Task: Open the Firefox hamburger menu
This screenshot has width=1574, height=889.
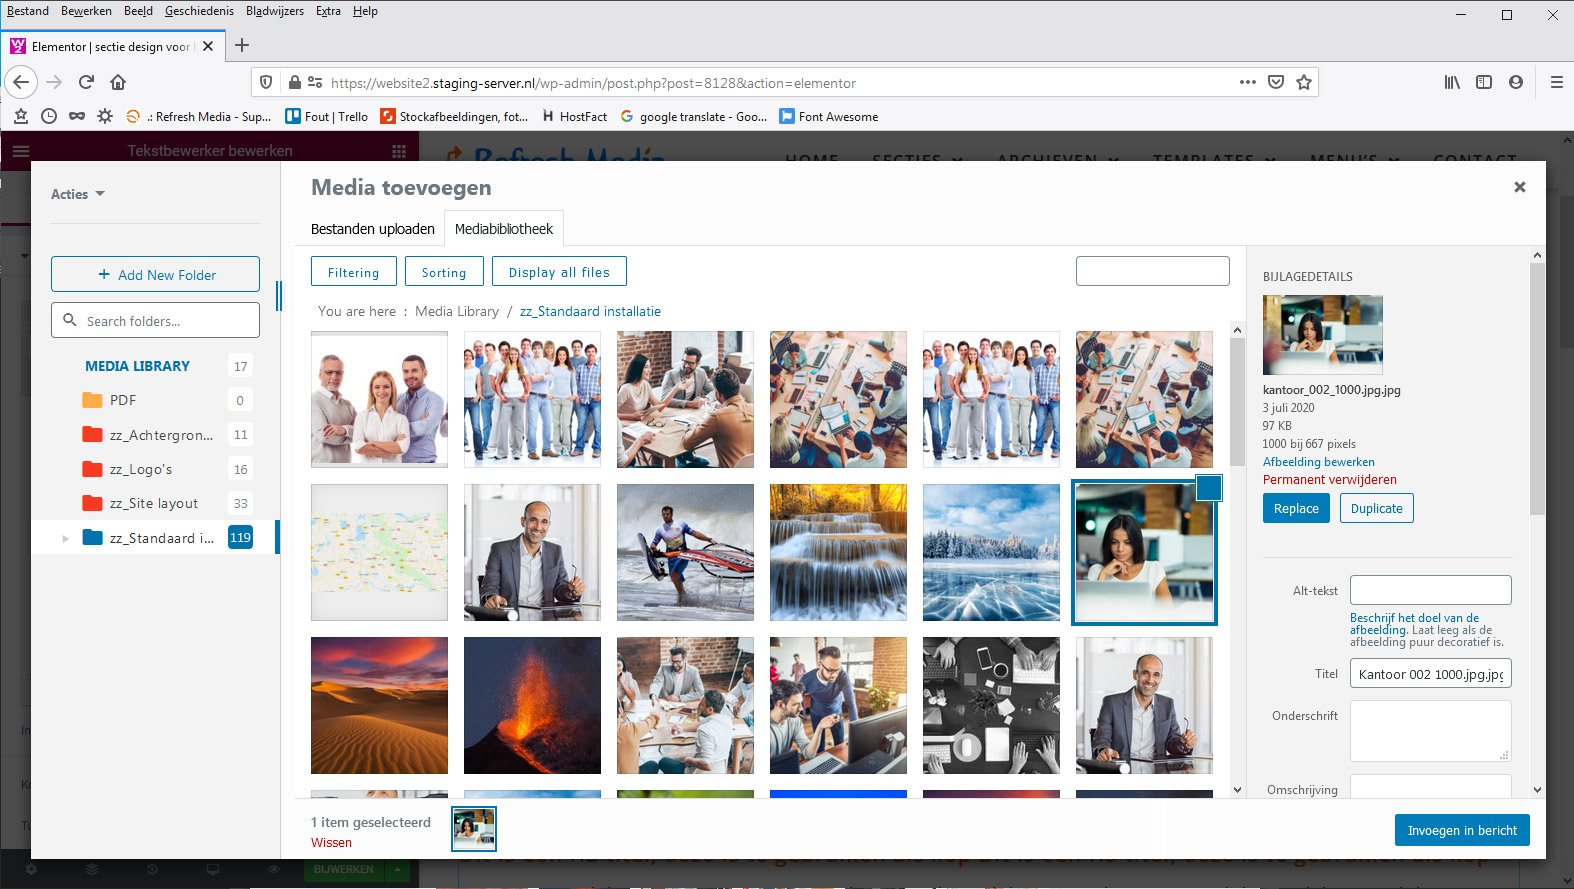Action: (1556, 82)
